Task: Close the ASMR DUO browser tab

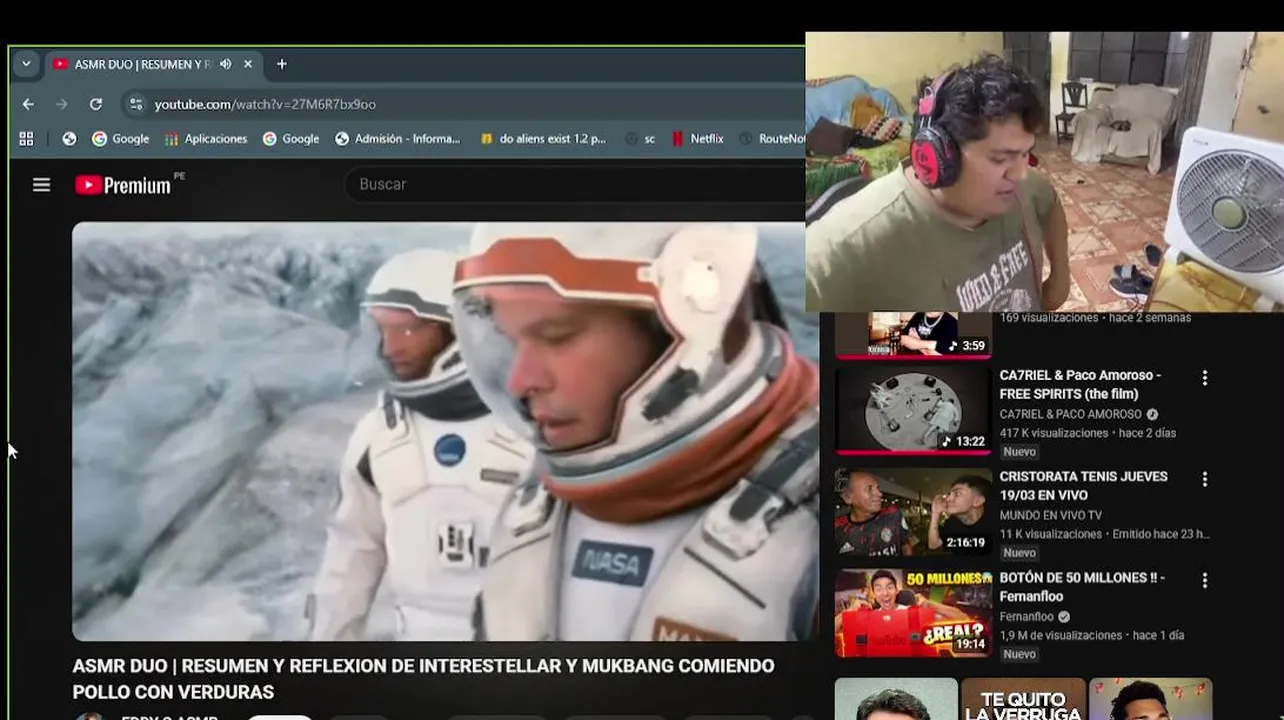Action: coord(248,64)
